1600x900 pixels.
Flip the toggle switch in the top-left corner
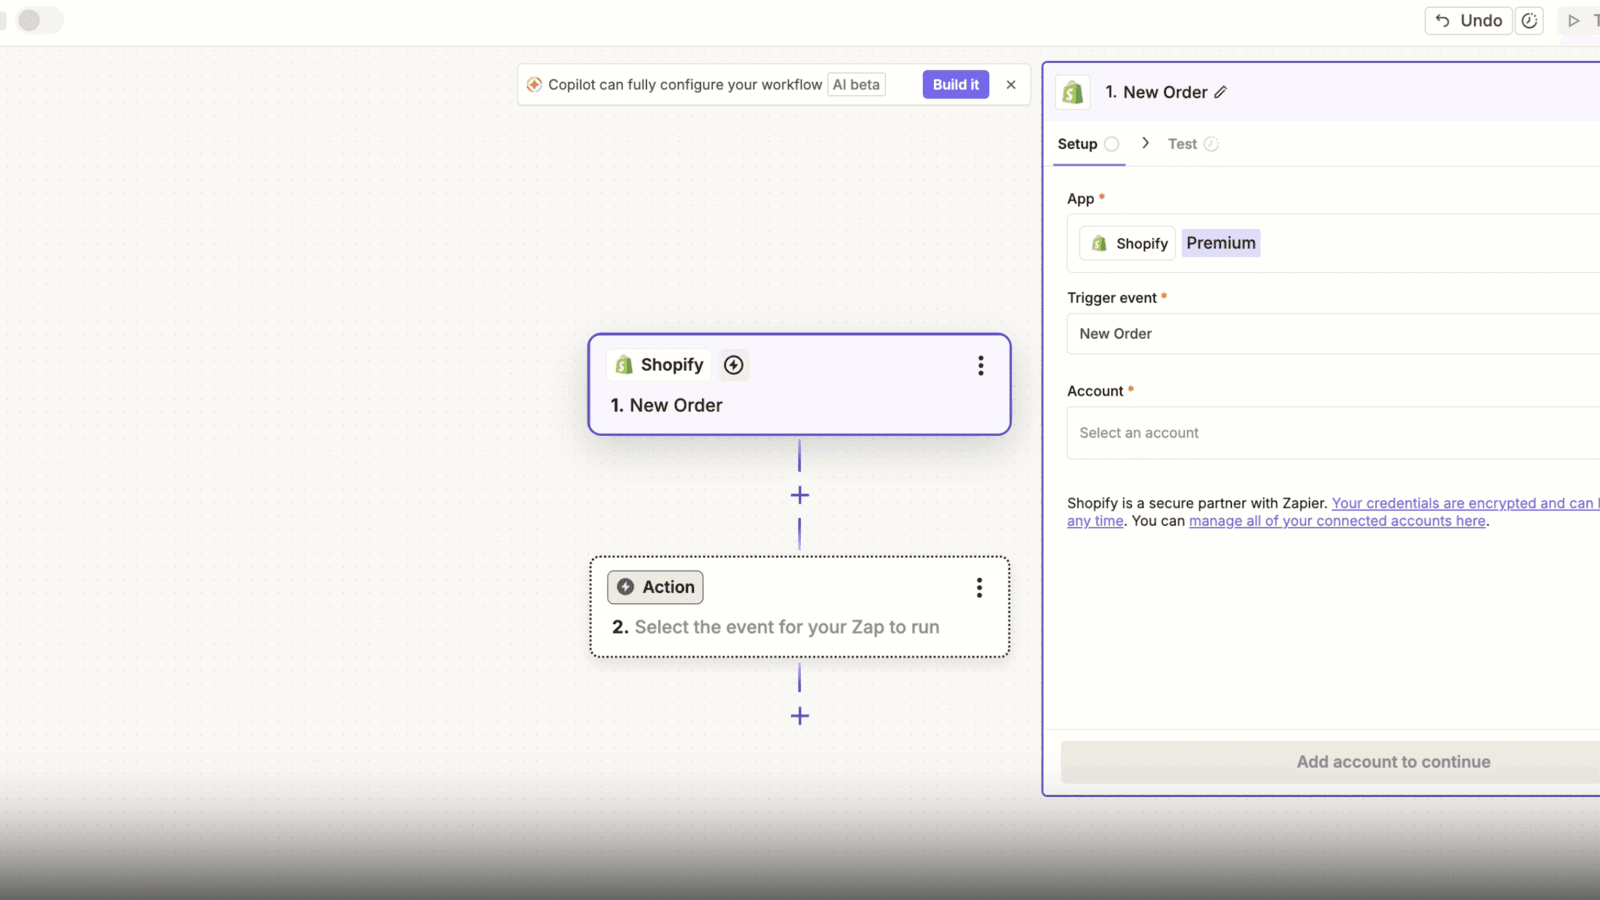[40, 20]
